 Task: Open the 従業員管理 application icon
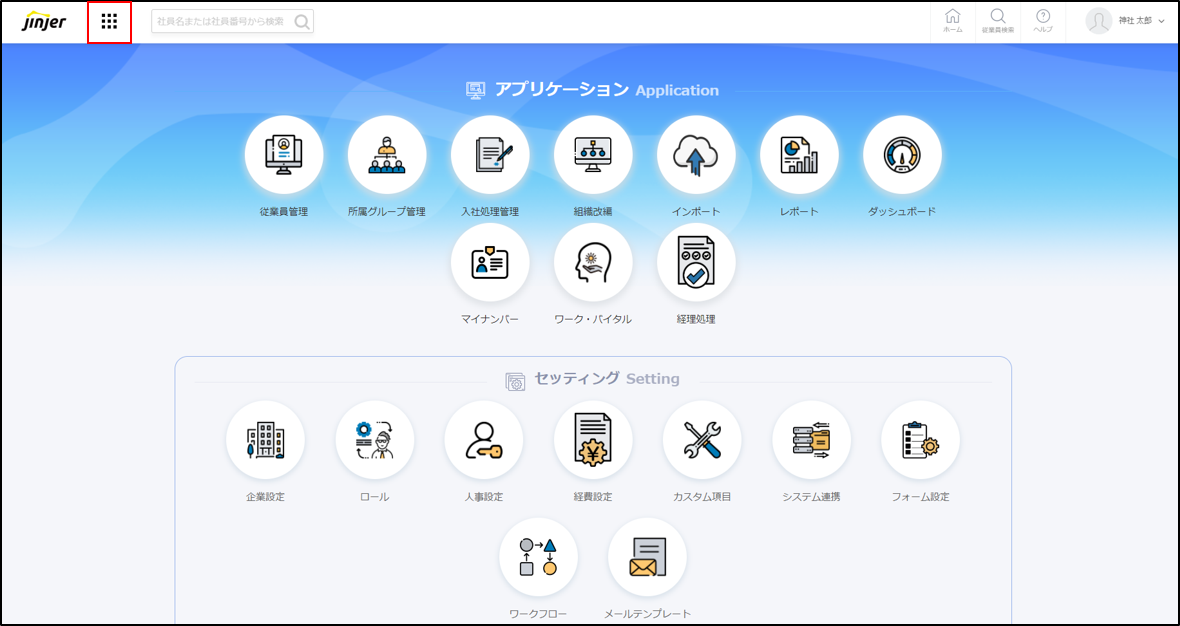pyautogui.click(x=284, y=154)
